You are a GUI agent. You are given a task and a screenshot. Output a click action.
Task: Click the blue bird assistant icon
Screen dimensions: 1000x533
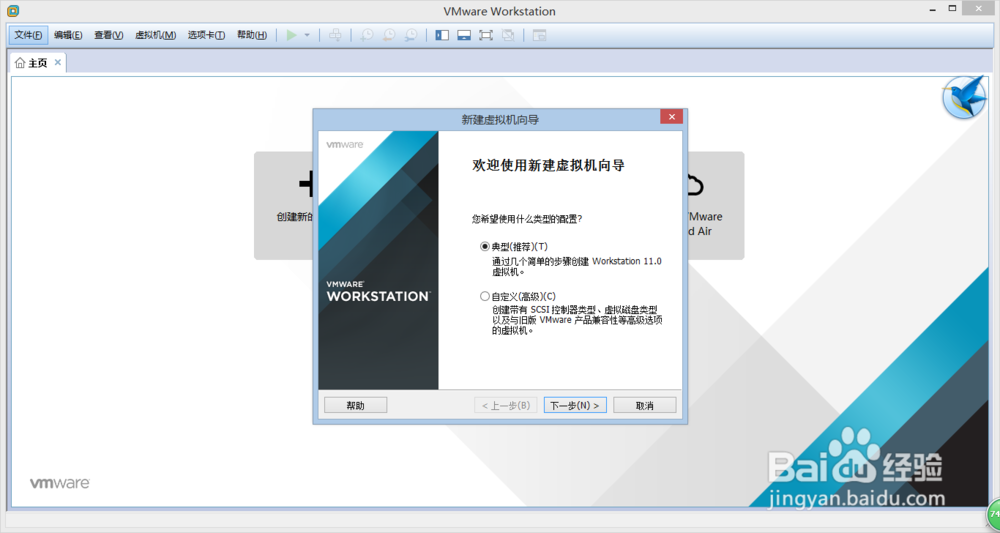pos(964,97)
